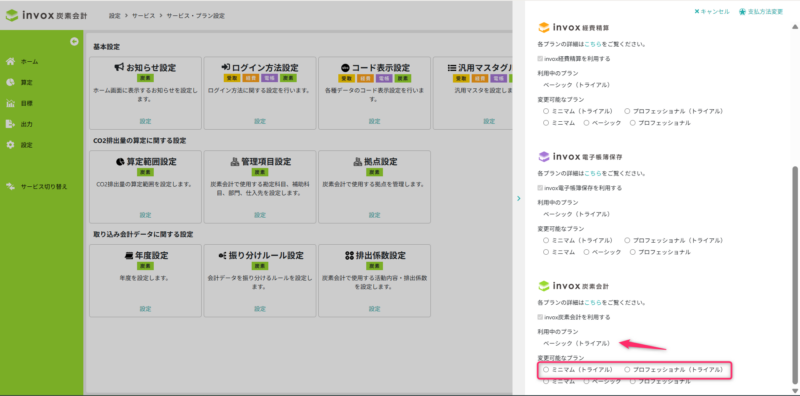Open 設定 link on 拠点設定 card

pos(374,215)
